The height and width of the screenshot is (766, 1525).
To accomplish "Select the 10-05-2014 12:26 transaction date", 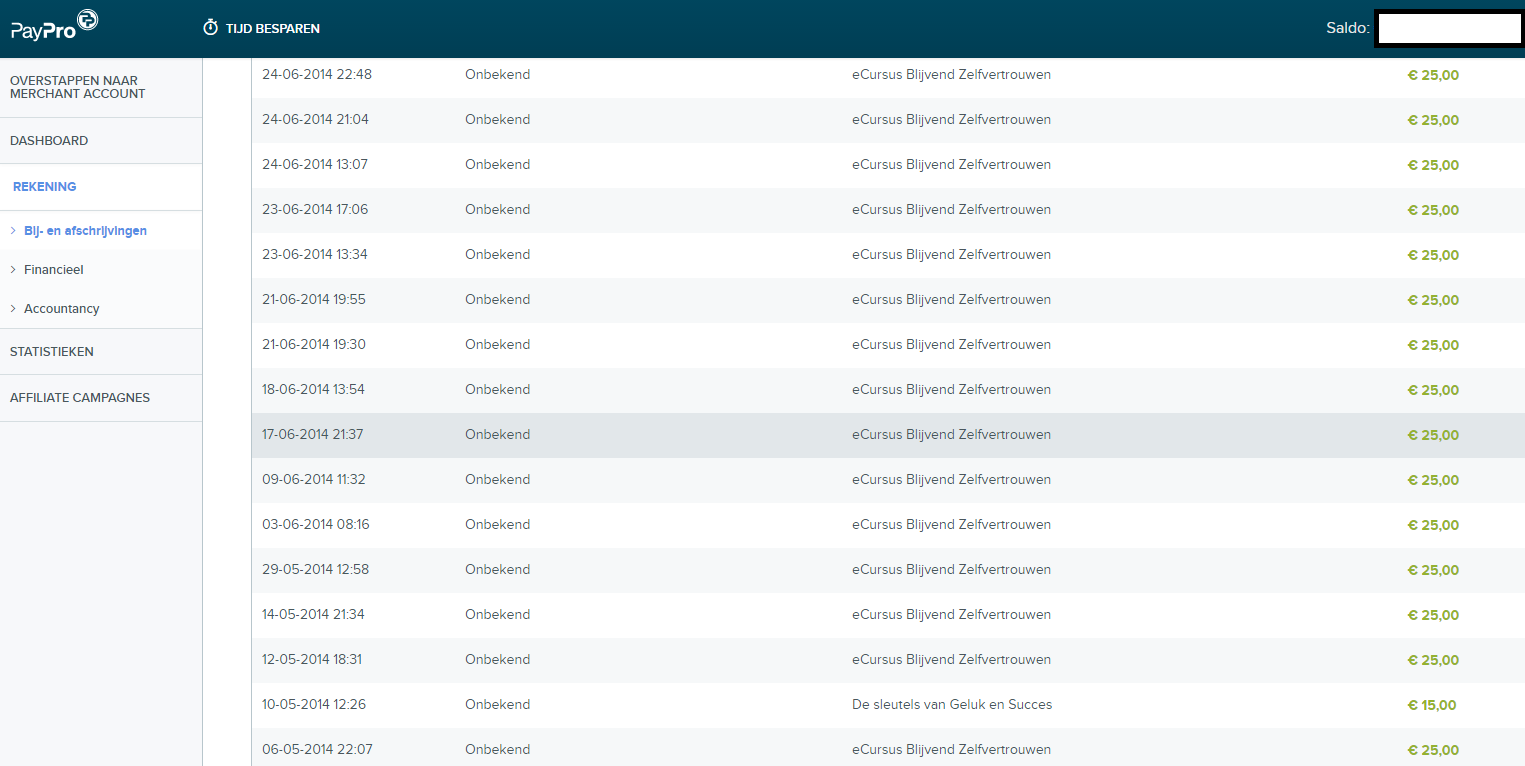I will 314,705.
